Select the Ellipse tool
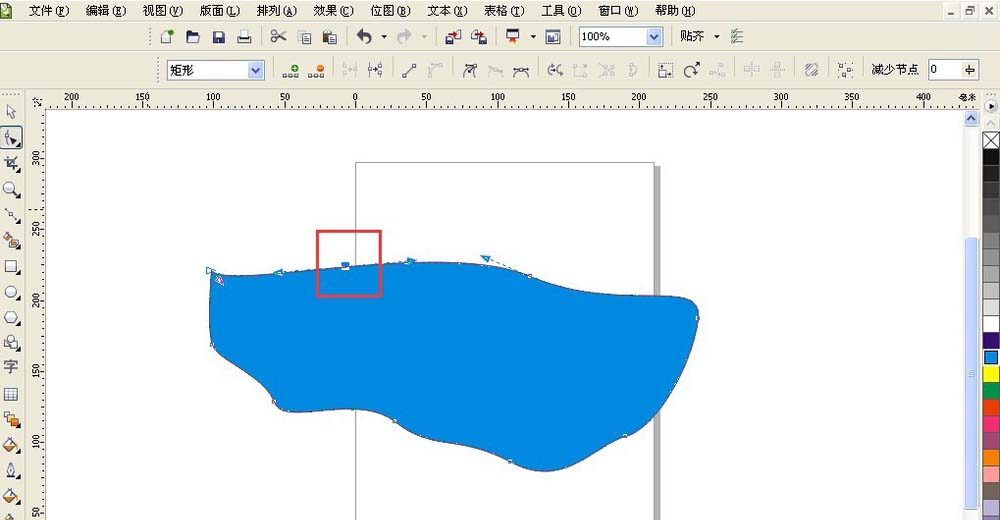The height and width of the screenshot is (520, 1000). click(x=11, y=292)
